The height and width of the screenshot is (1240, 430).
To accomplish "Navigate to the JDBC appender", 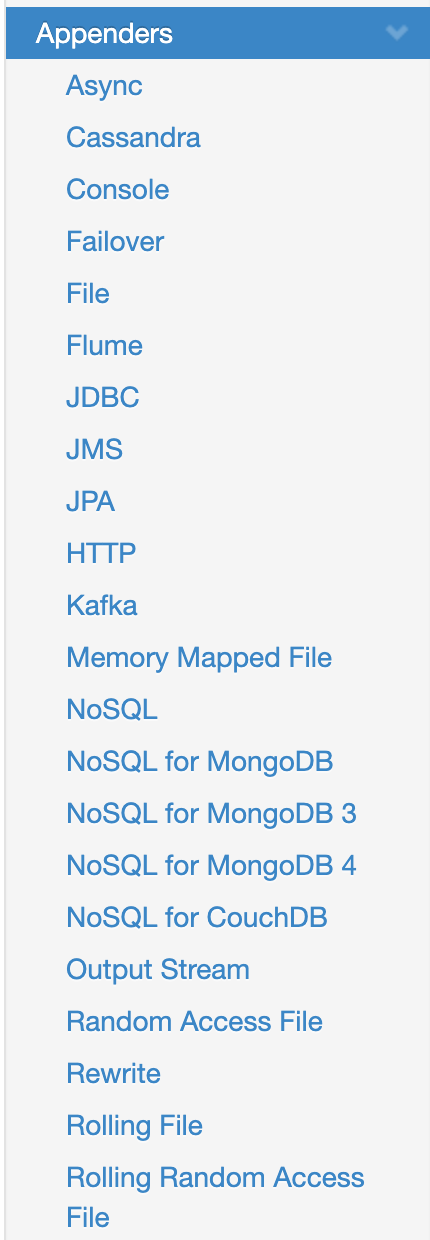I will pos(103,398).
